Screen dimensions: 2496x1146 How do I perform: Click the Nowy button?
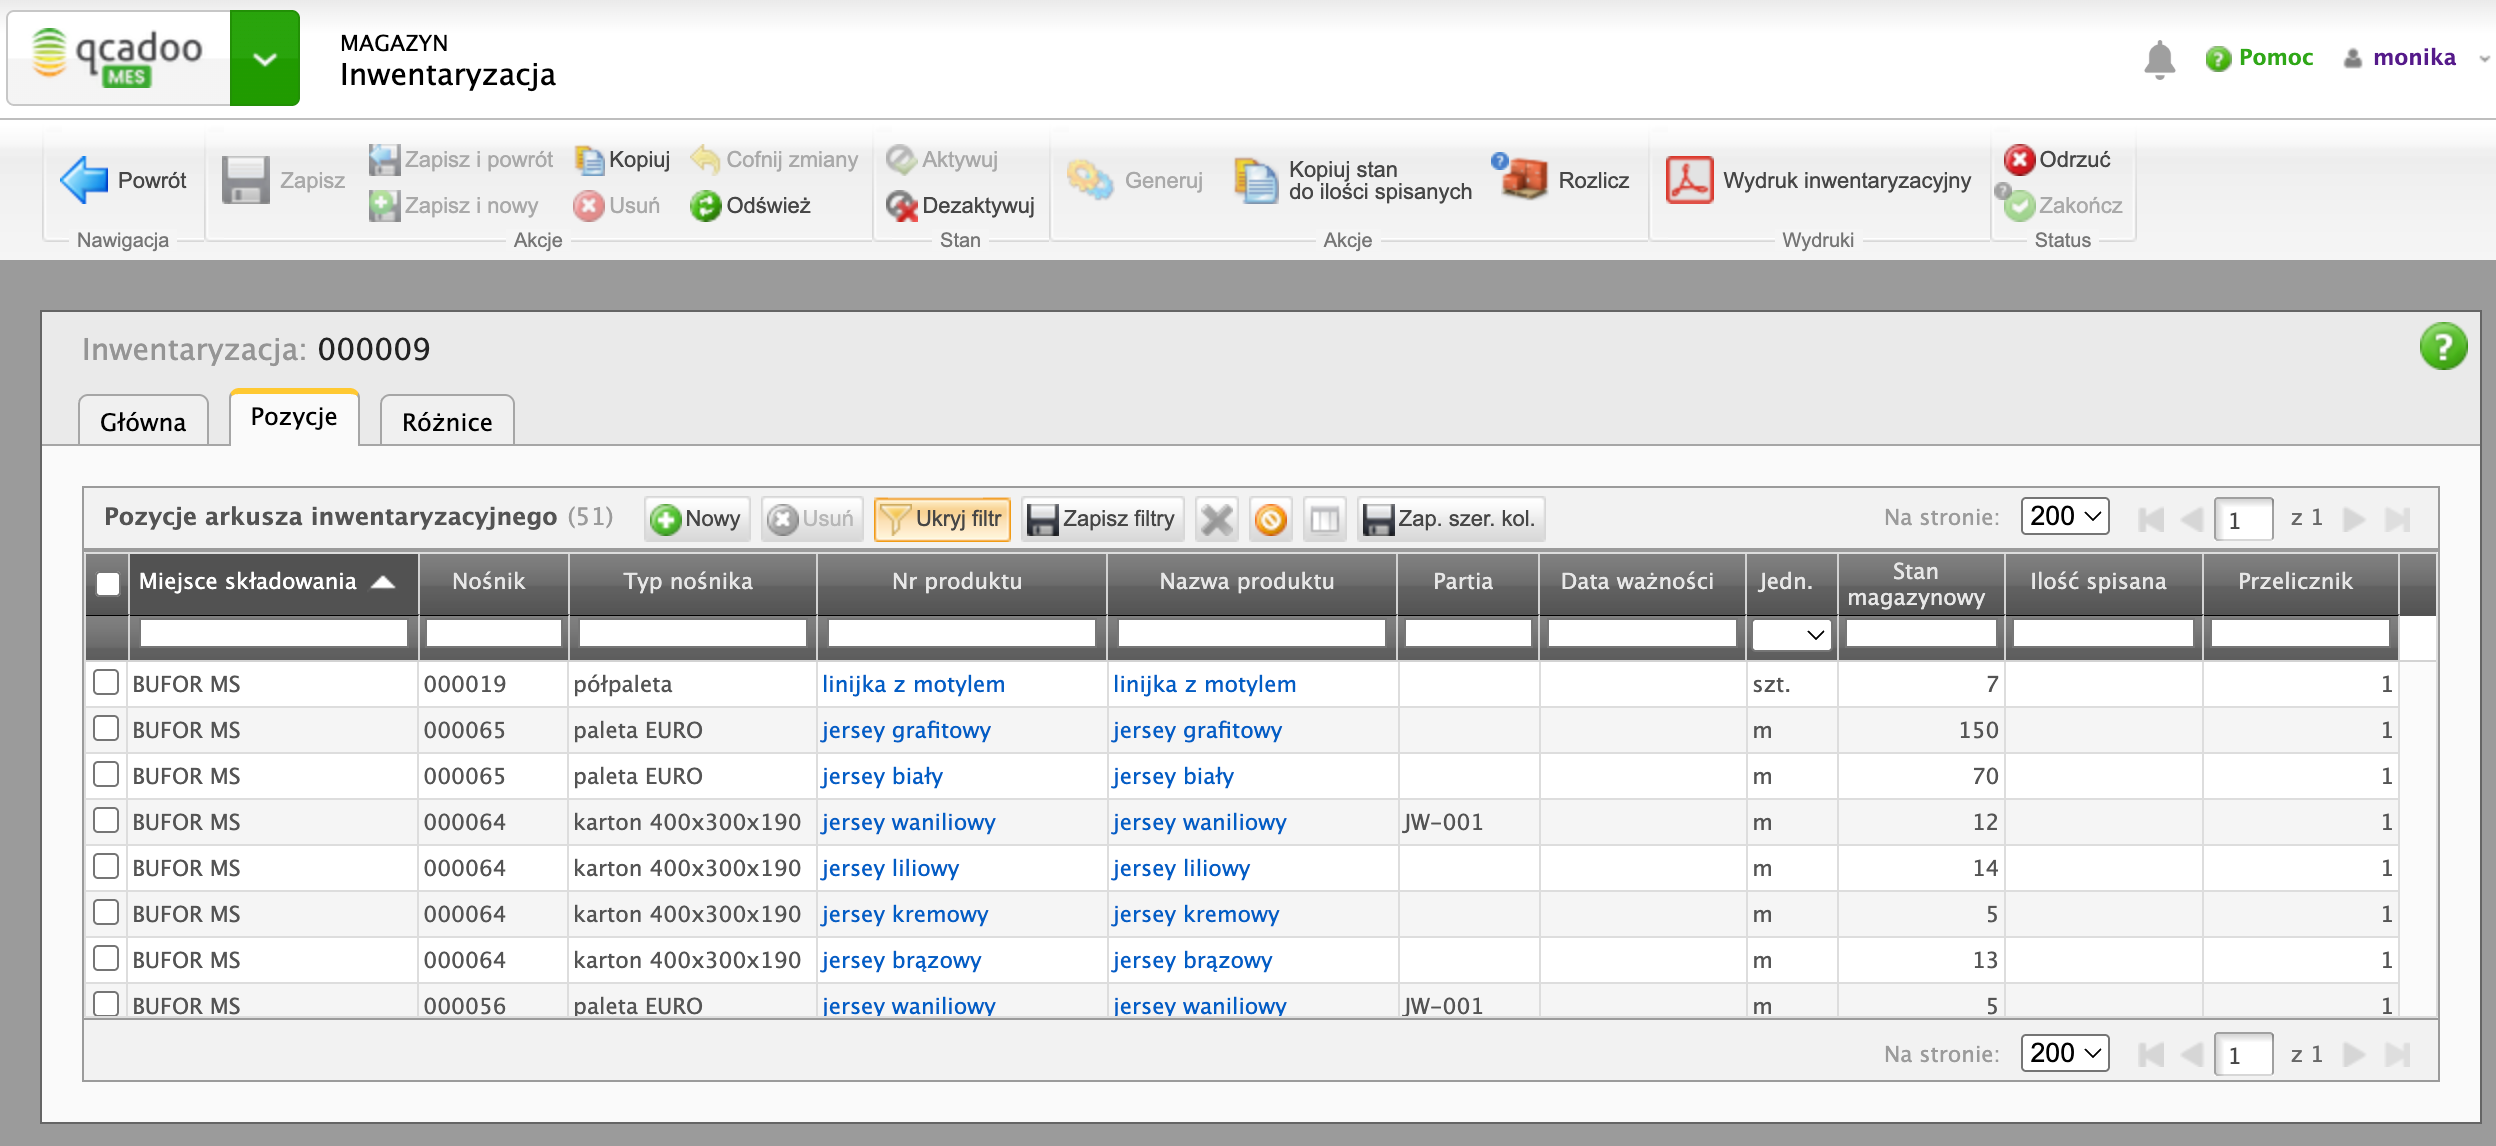pyautogui.click(x=697, y=519)
